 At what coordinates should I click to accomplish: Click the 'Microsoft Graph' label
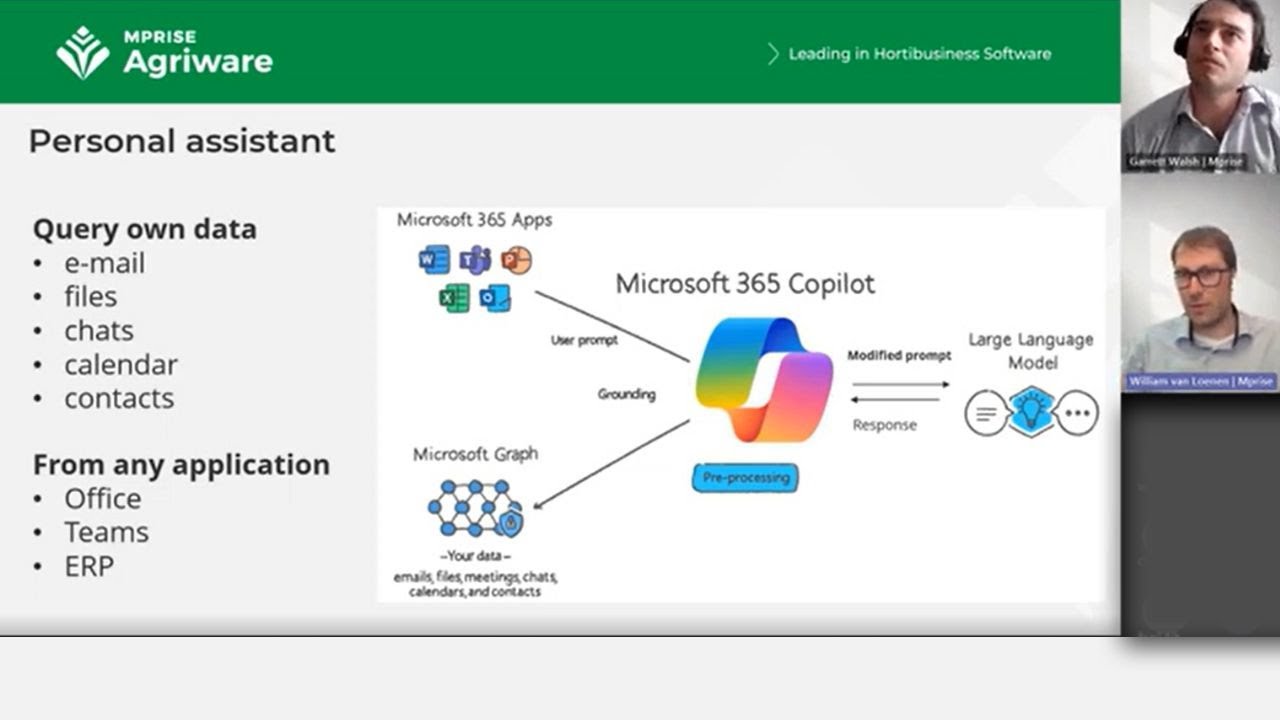[475, 454]
